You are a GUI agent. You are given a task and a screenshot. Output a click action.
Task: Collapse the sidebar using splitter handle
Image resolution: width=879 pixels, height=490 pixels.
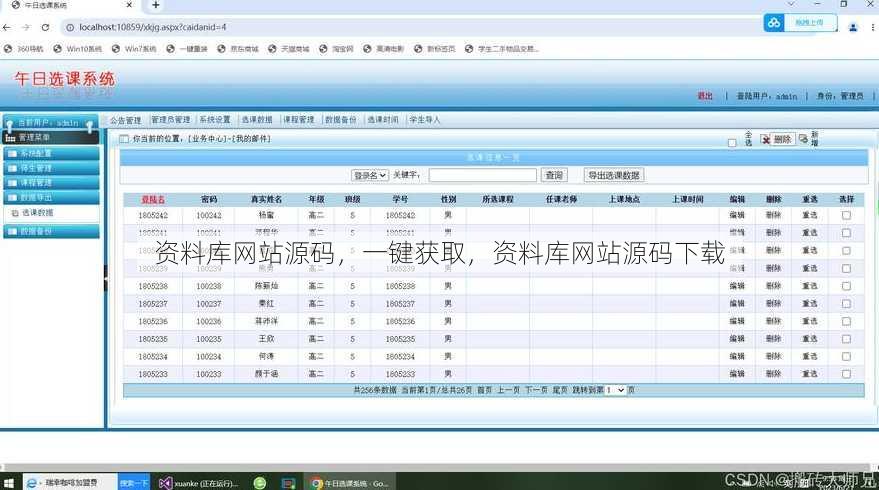pyautogui.click(x=105, y=278)
